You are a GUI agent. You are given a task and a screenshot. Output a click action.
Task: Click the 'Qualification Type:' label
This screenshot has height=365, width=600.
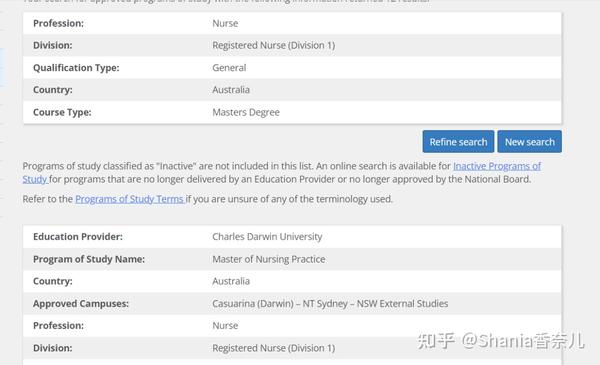tap(76, 68)
